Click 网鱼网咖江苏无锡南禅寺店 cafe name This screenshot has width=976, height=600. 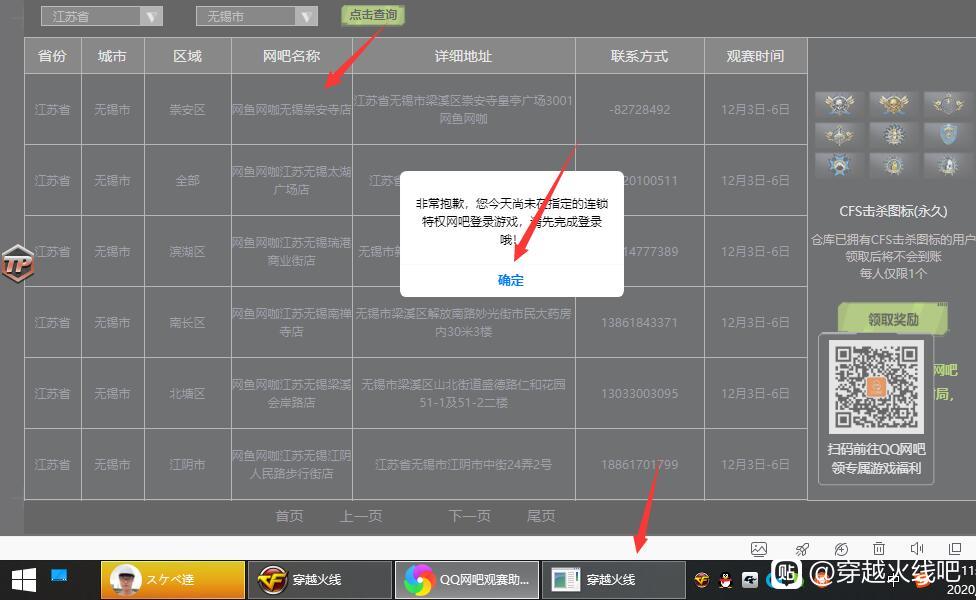291,322
